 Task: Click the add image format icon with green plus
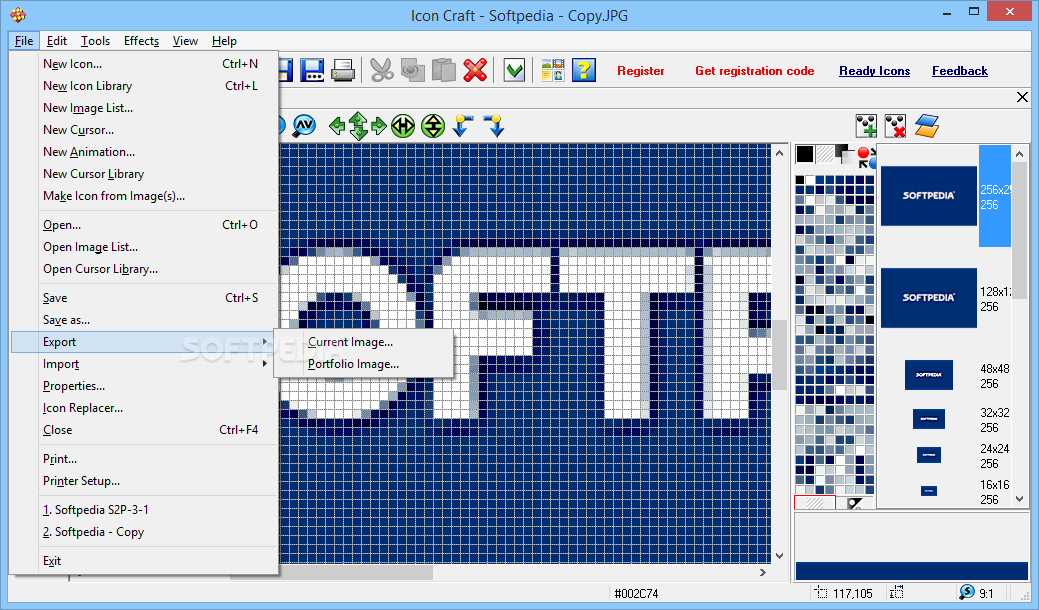point(866,126)
